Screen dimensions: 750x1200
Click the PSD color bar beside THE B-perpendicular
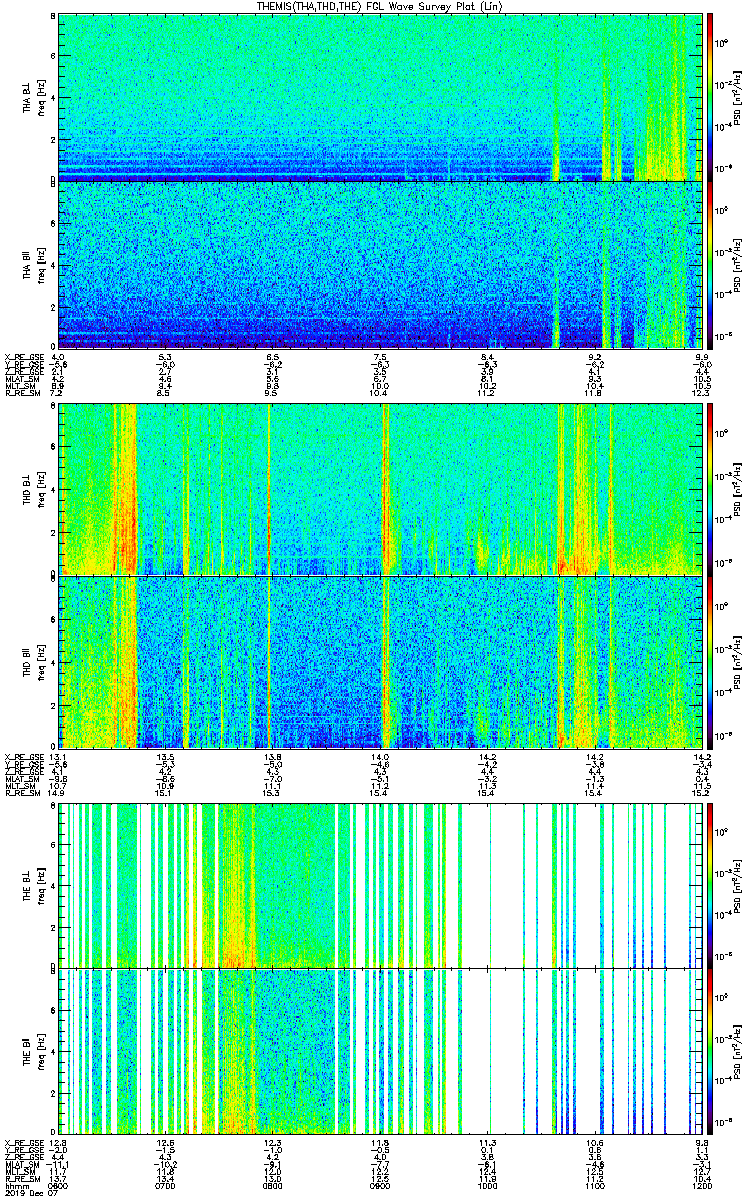711,884
